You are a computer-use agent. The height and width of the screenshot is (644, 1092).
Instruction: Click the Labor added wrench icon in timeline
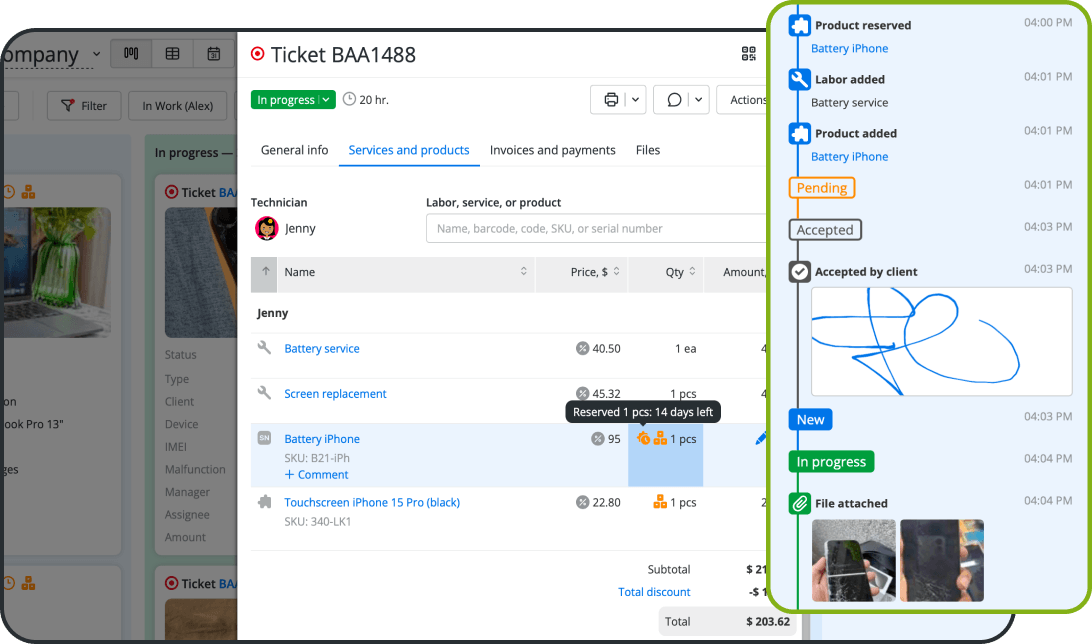point(800,79)
